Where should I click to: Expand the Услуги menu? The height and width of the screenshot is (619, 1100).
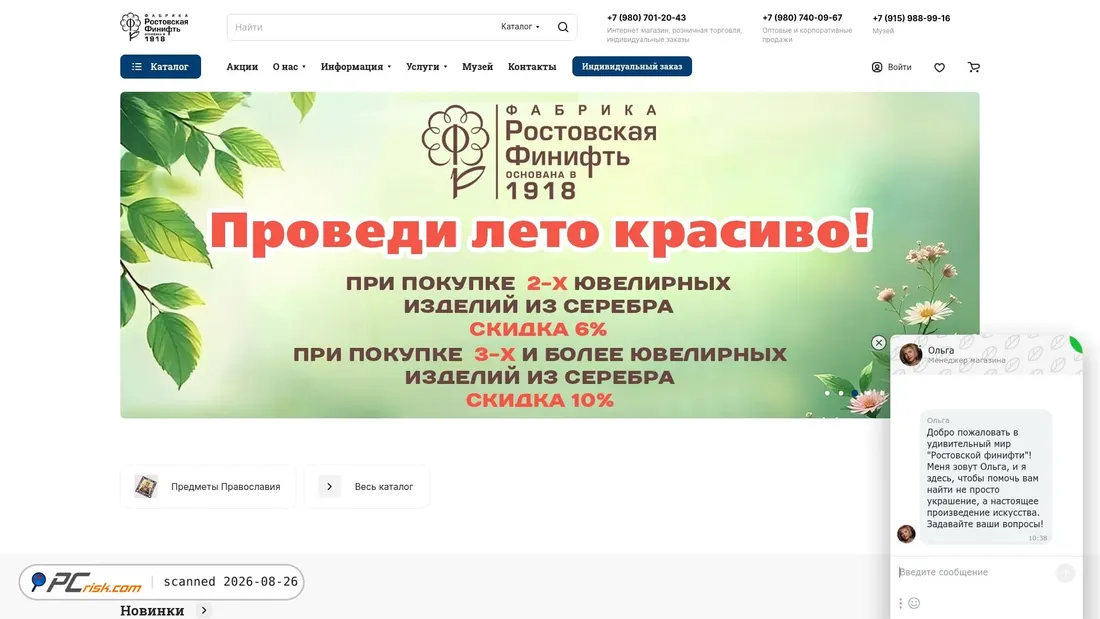427,67
